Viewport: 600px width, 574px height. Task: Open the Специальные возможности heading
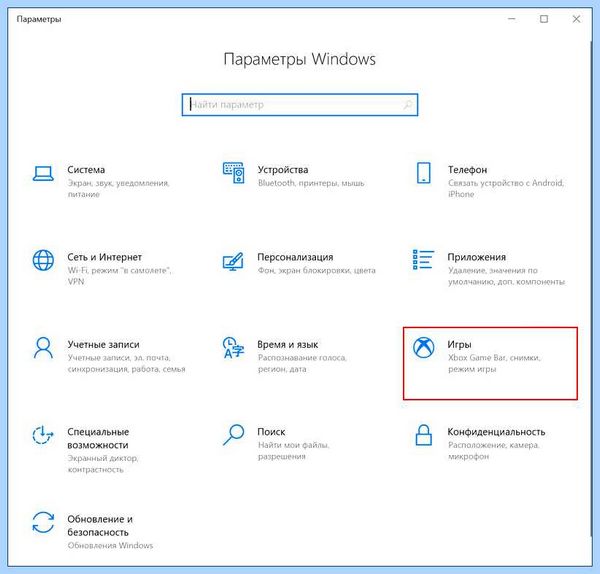pos(98,439)
